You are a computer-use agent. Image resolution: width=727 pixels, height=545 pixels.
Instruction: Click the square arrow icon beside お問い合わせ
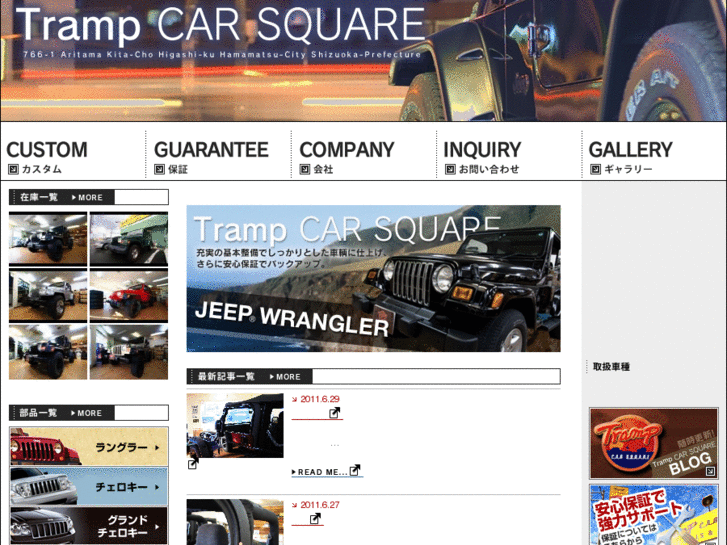pos(450,169)
